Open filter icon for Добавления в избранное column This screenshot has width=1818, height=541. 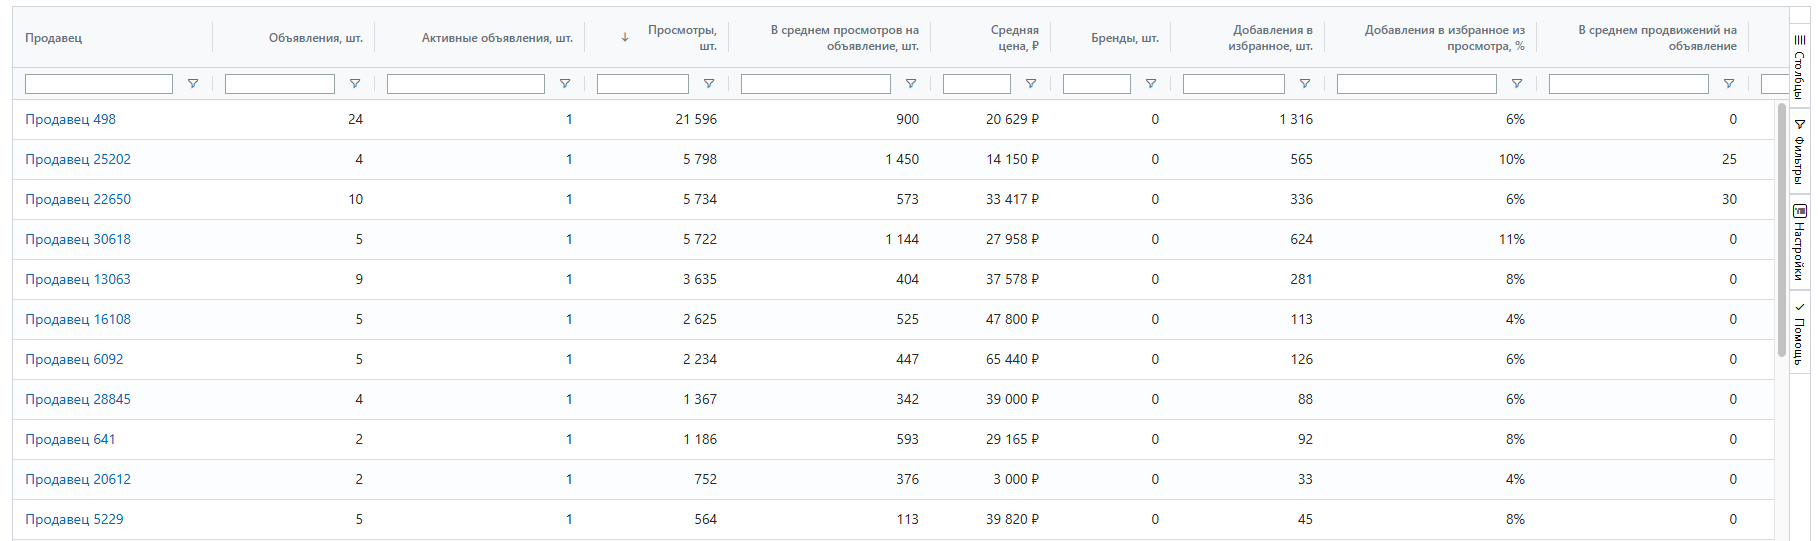(x=1305, y=84)
